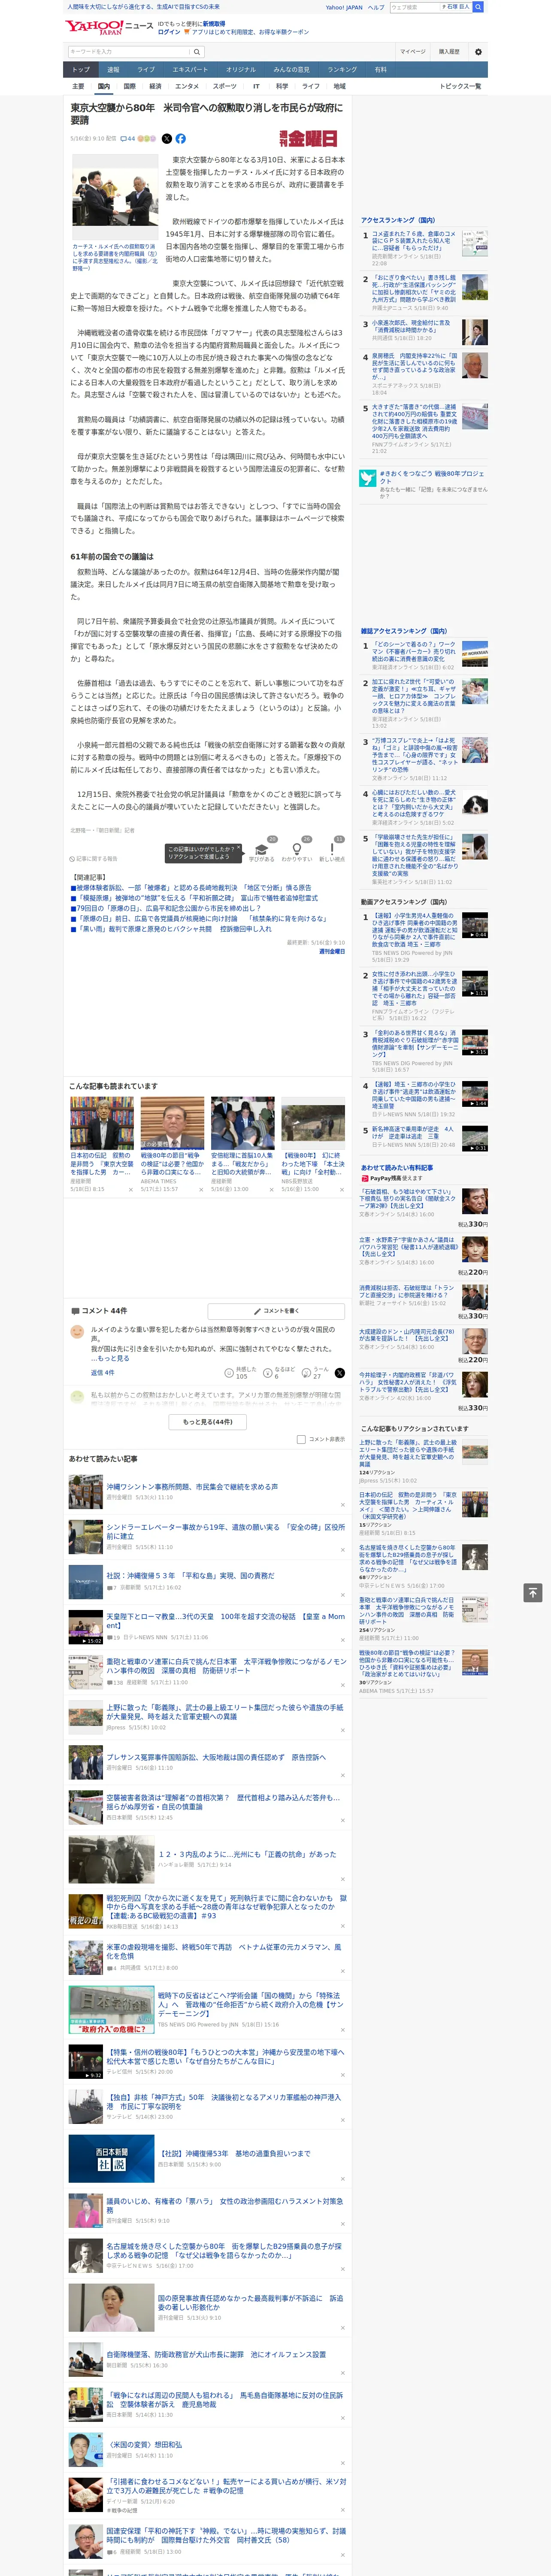Open the 週刊金曜日 publisher logo

pyautogui.click(x=308, y=139)
